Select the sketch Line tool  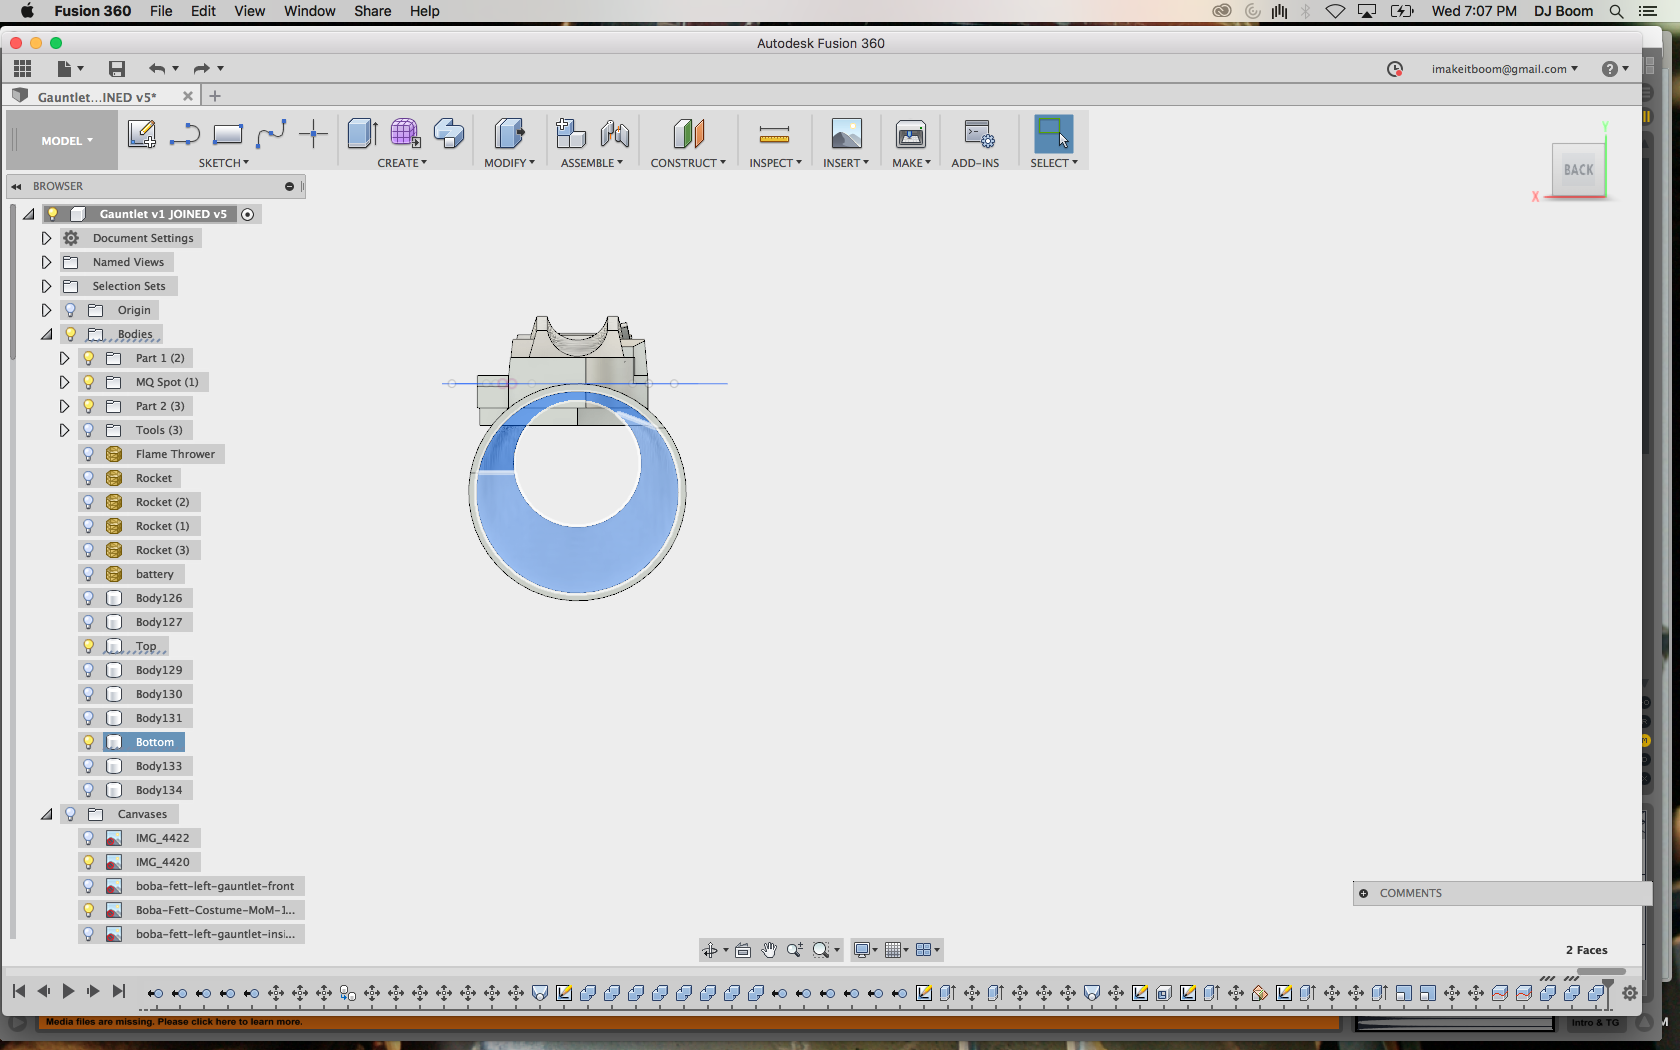coord(185,134)
